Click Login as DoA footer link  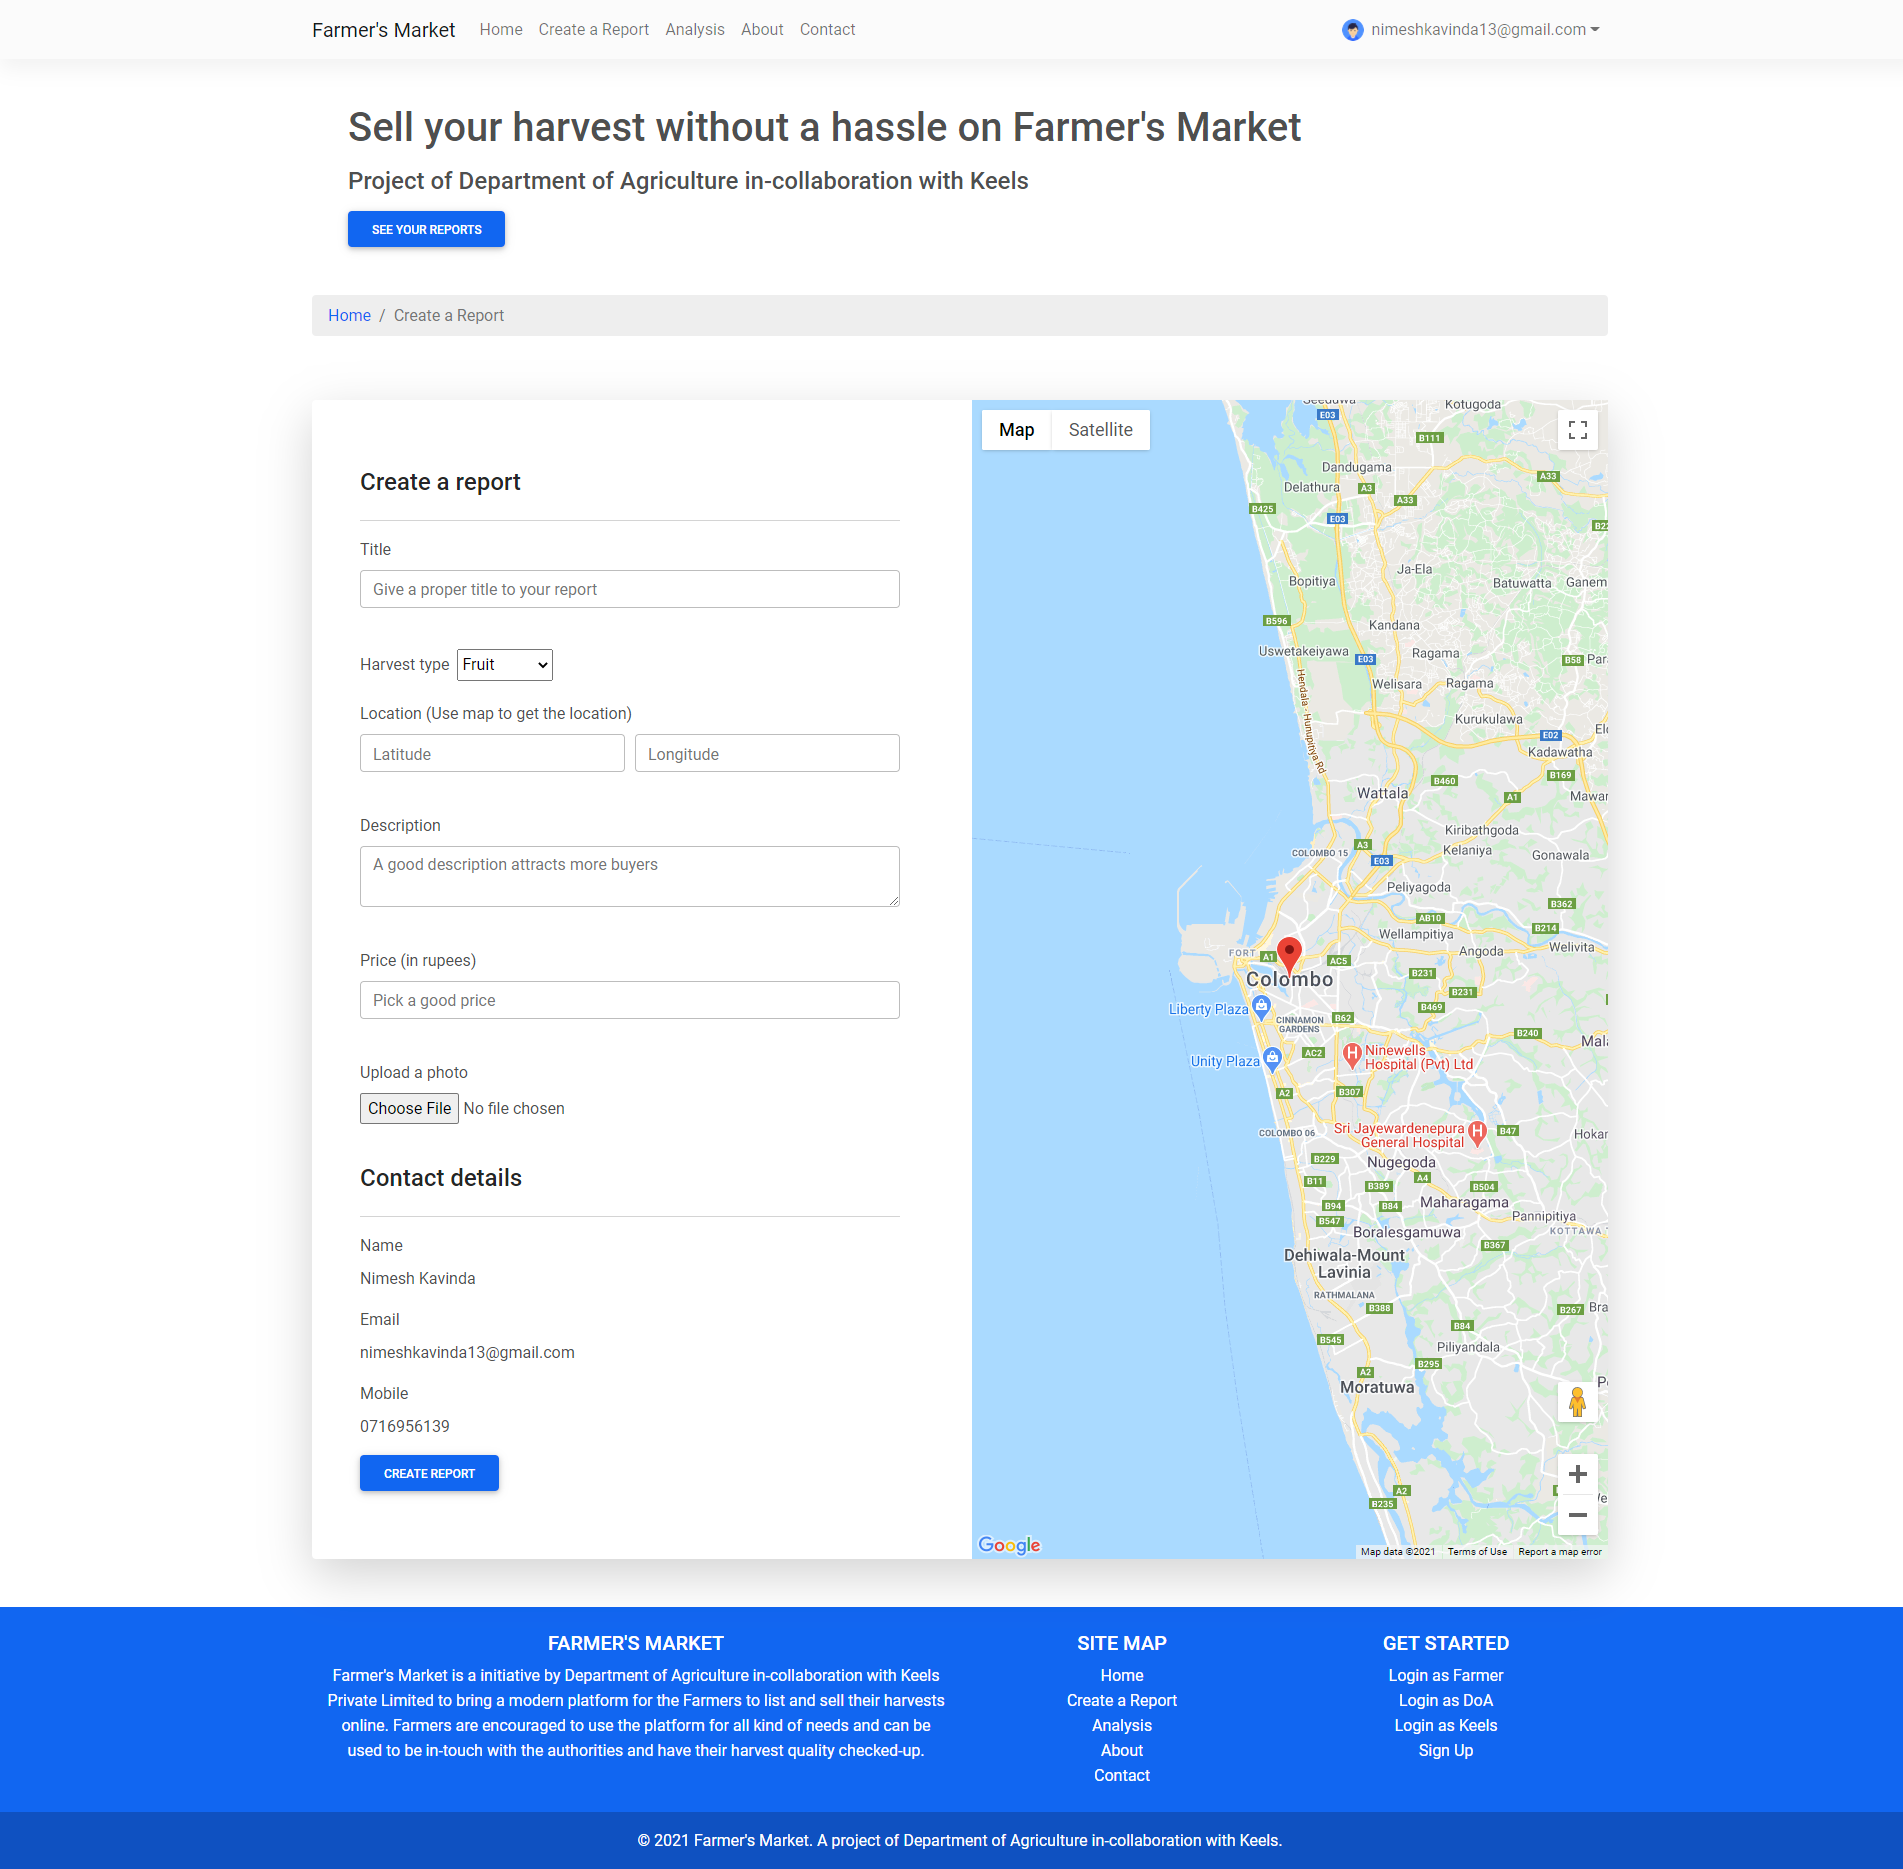1446,1701
